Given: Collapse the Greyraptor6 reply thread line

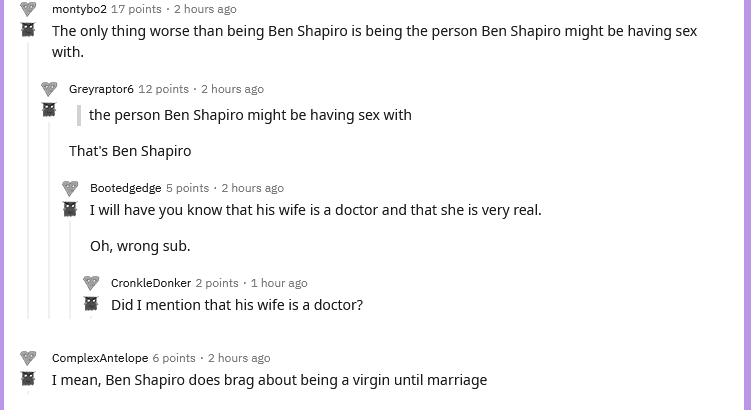Looking at the screenshot, I should (x=49, y=220).
